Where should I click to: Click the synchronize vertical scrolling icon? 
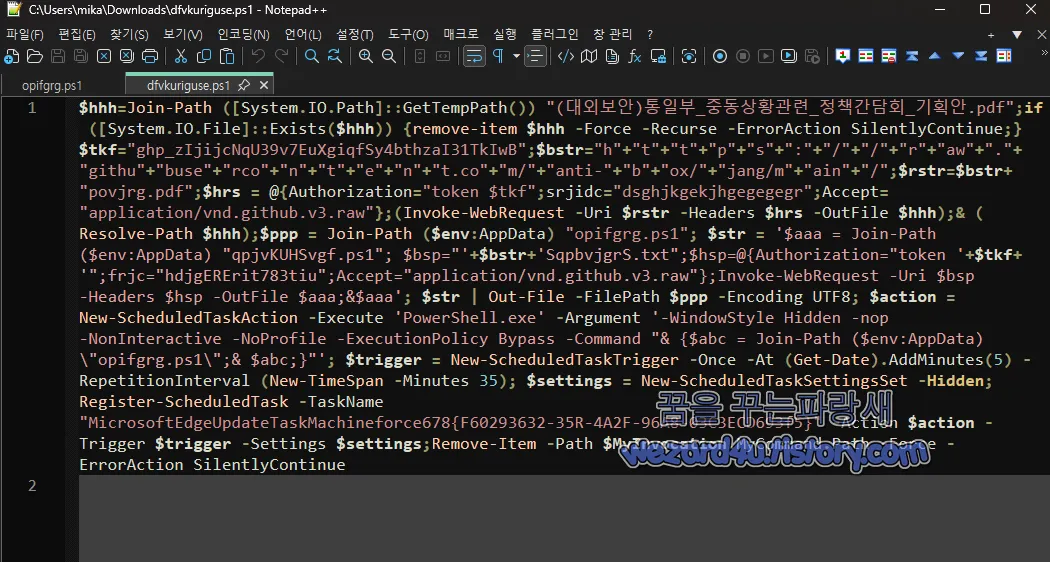(420, 56)
